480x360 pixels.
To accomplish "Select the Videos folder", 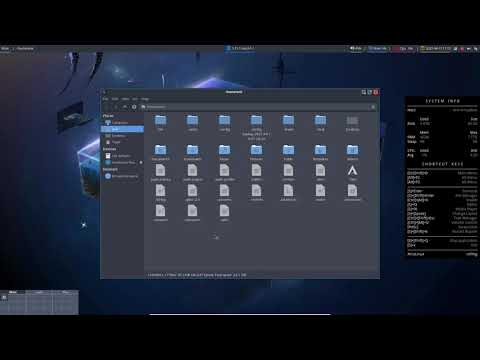I will (352, 153).
